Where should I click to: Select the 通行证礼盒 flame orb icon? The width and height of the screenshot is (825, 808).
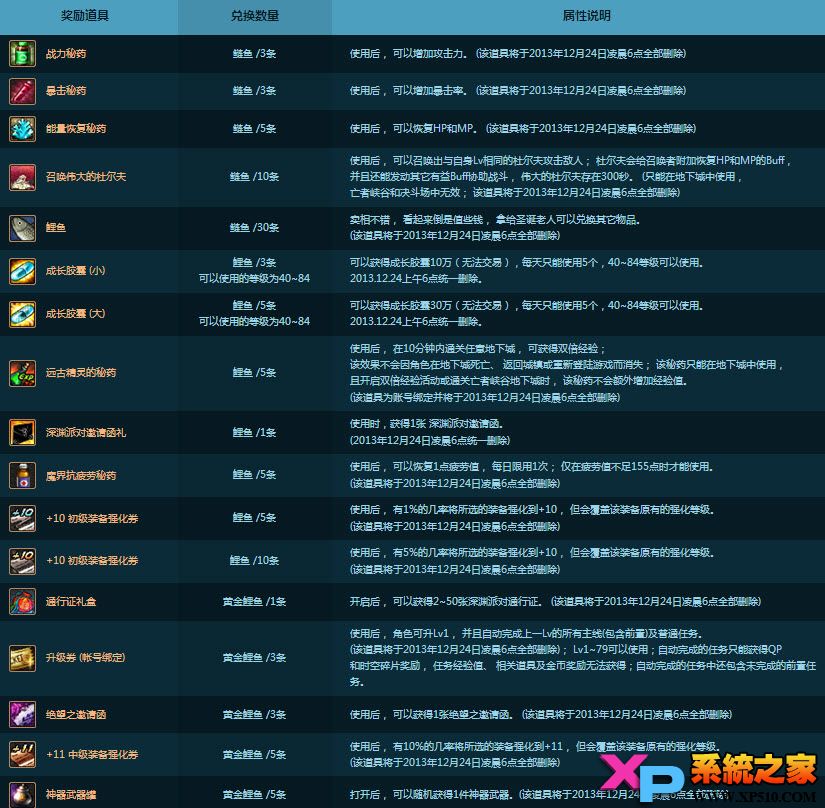point(22,602)
